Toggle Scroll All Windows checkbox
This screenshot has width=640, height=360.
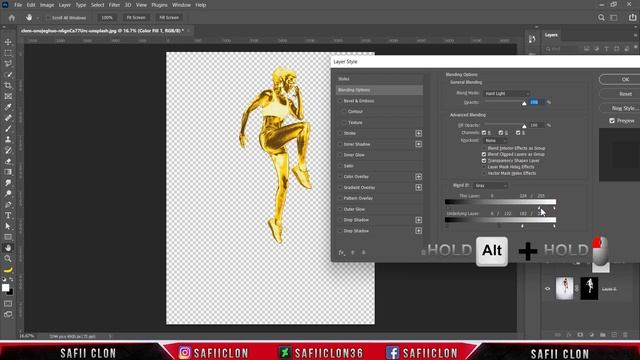coord(48,18)
